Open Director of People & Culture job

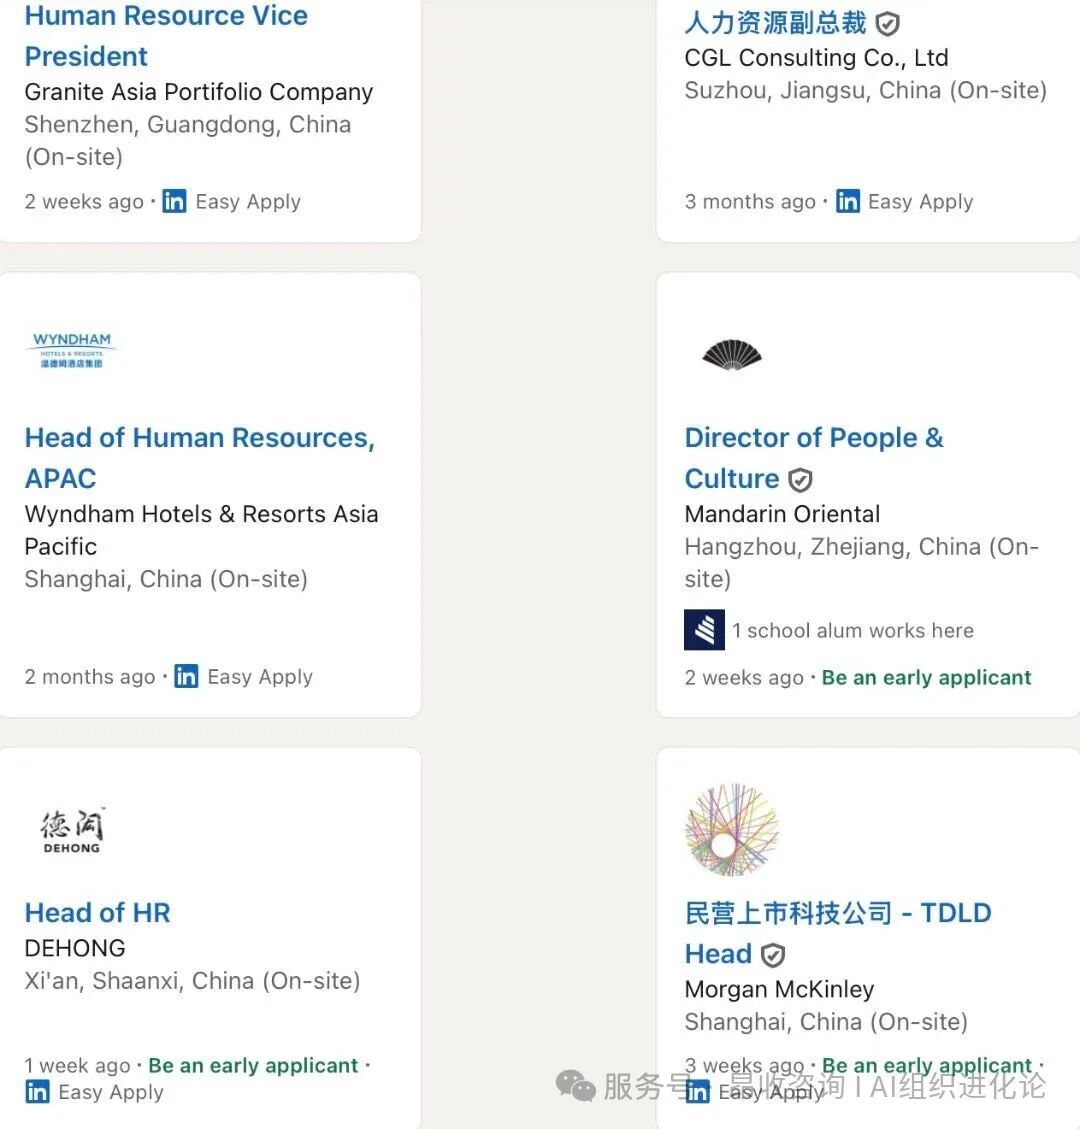813,438
